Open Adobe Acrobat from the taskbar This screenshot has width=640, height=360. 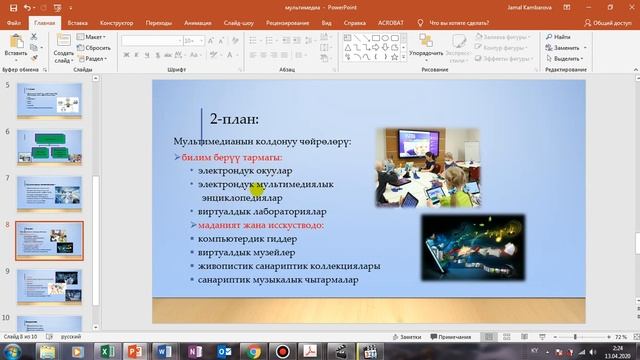[311, 351]
